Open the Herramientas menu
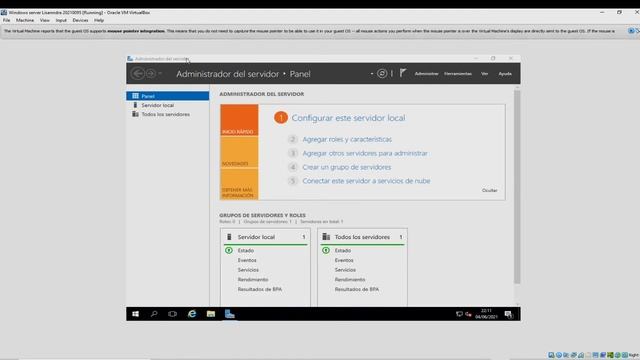Screen dimensions: 640x360 point(458,74)
